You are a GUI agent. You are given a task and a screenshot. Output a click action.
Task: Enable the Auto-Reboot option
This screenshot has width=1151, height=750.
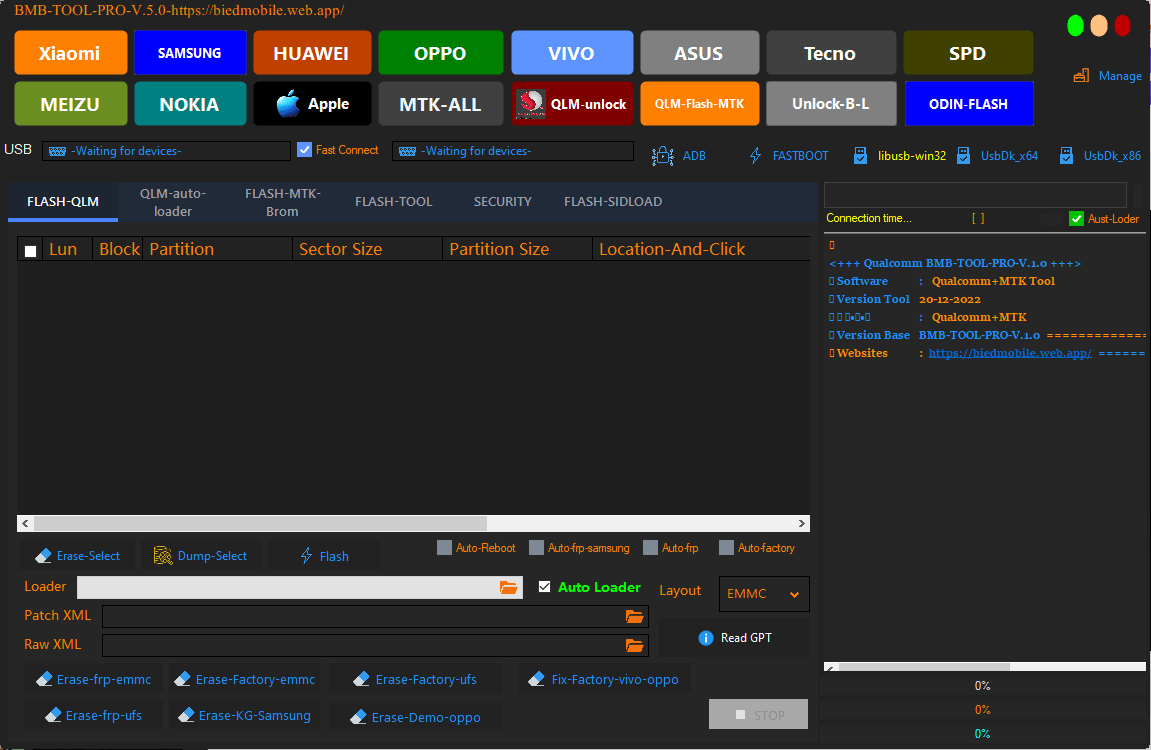444,547
